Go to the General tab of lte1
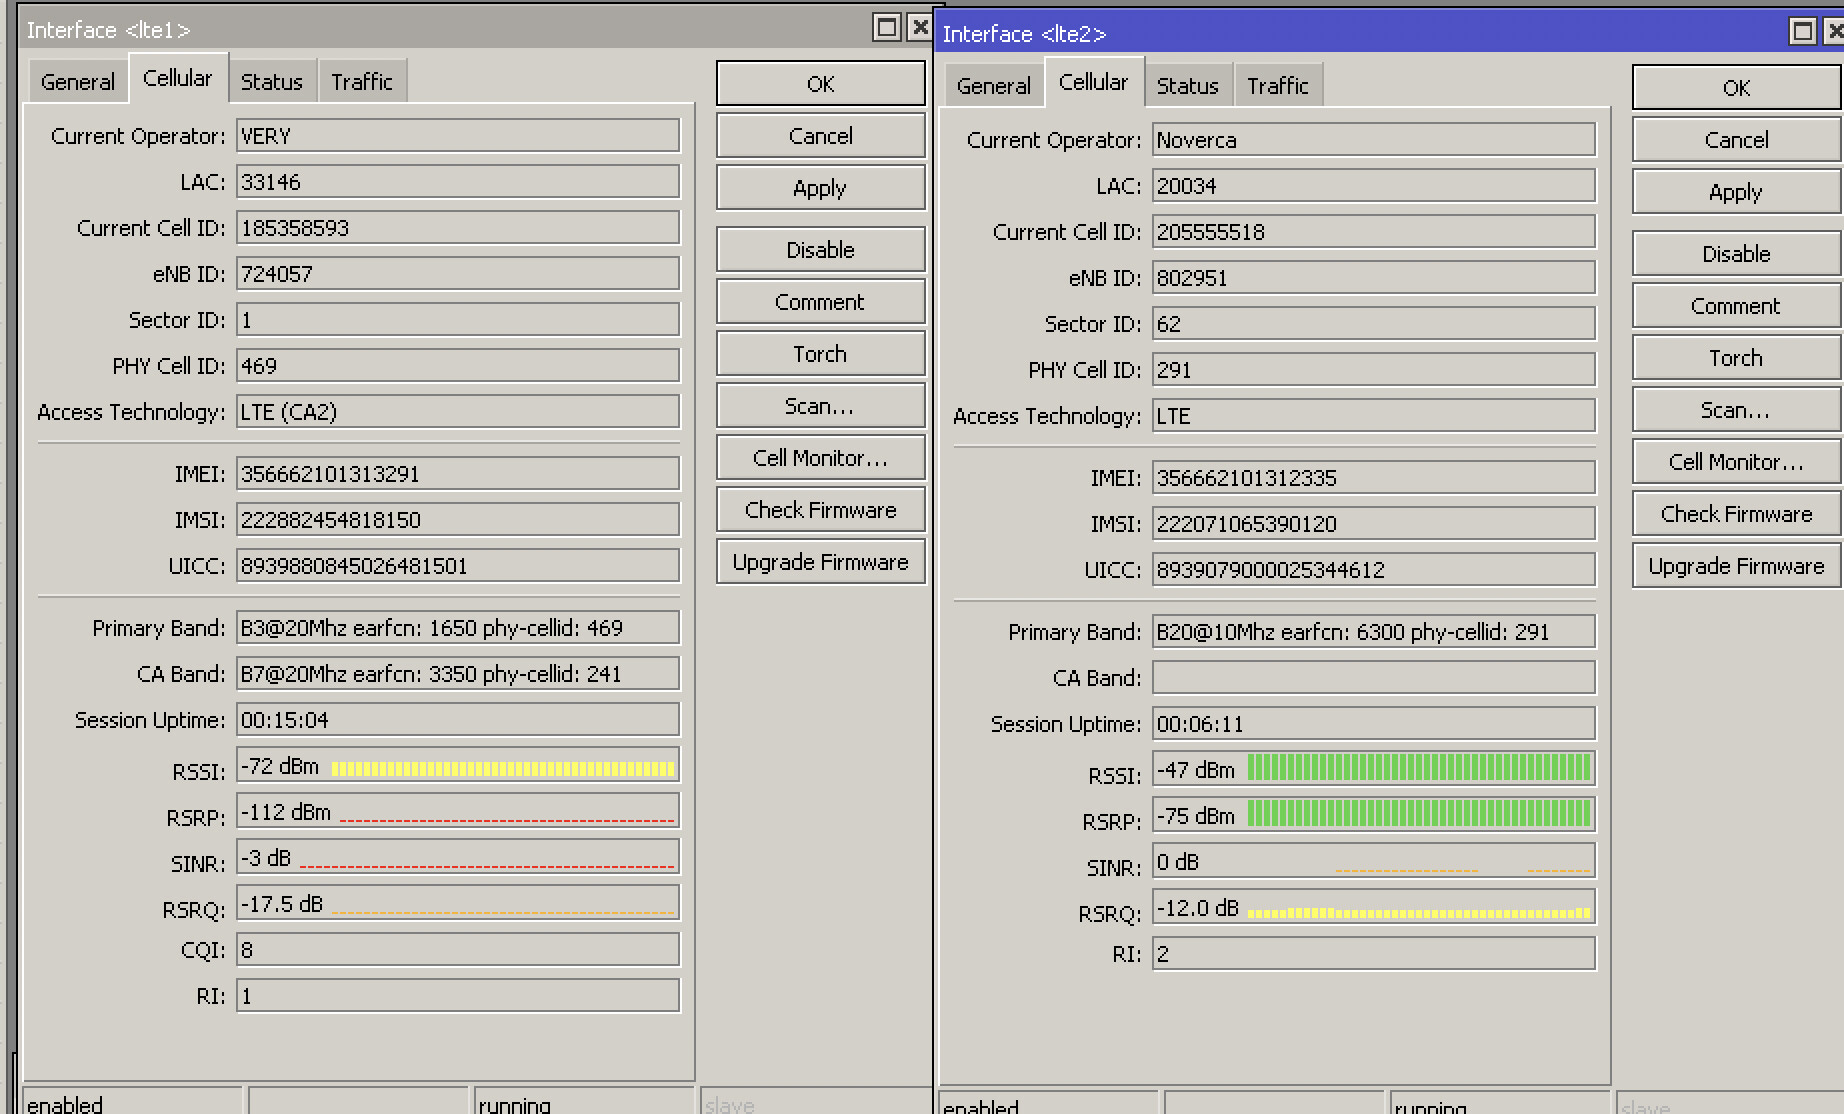 (77, 81)
